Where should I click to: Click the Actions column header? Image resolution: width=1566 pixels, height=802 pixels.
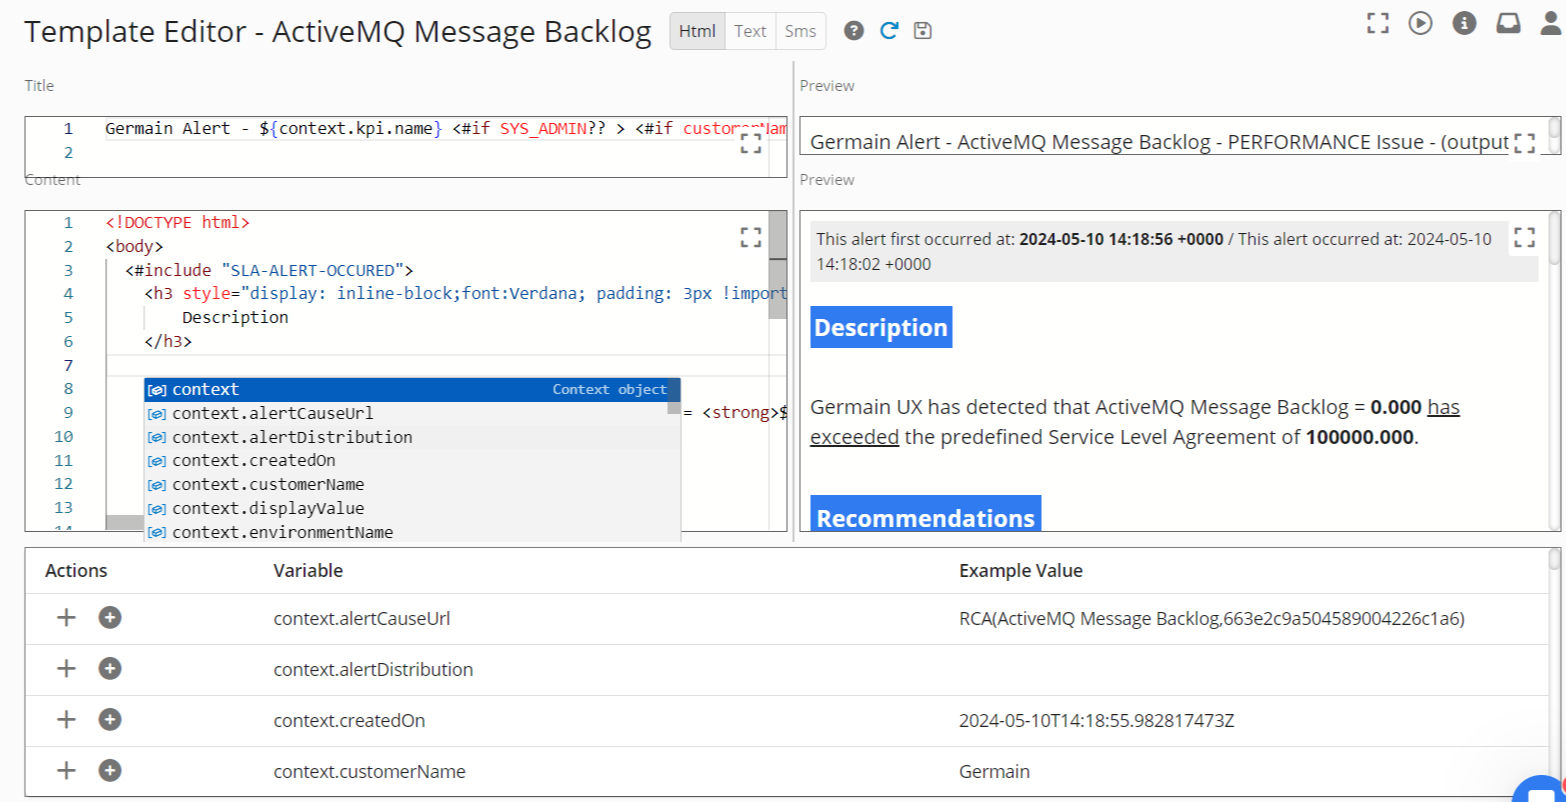click(76, 570)
